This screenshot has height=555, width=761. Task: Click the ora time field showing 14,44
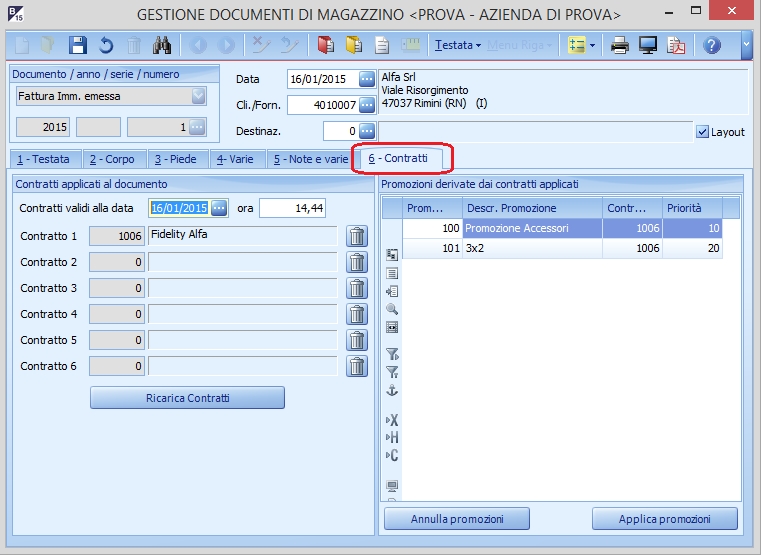point(292,208)
